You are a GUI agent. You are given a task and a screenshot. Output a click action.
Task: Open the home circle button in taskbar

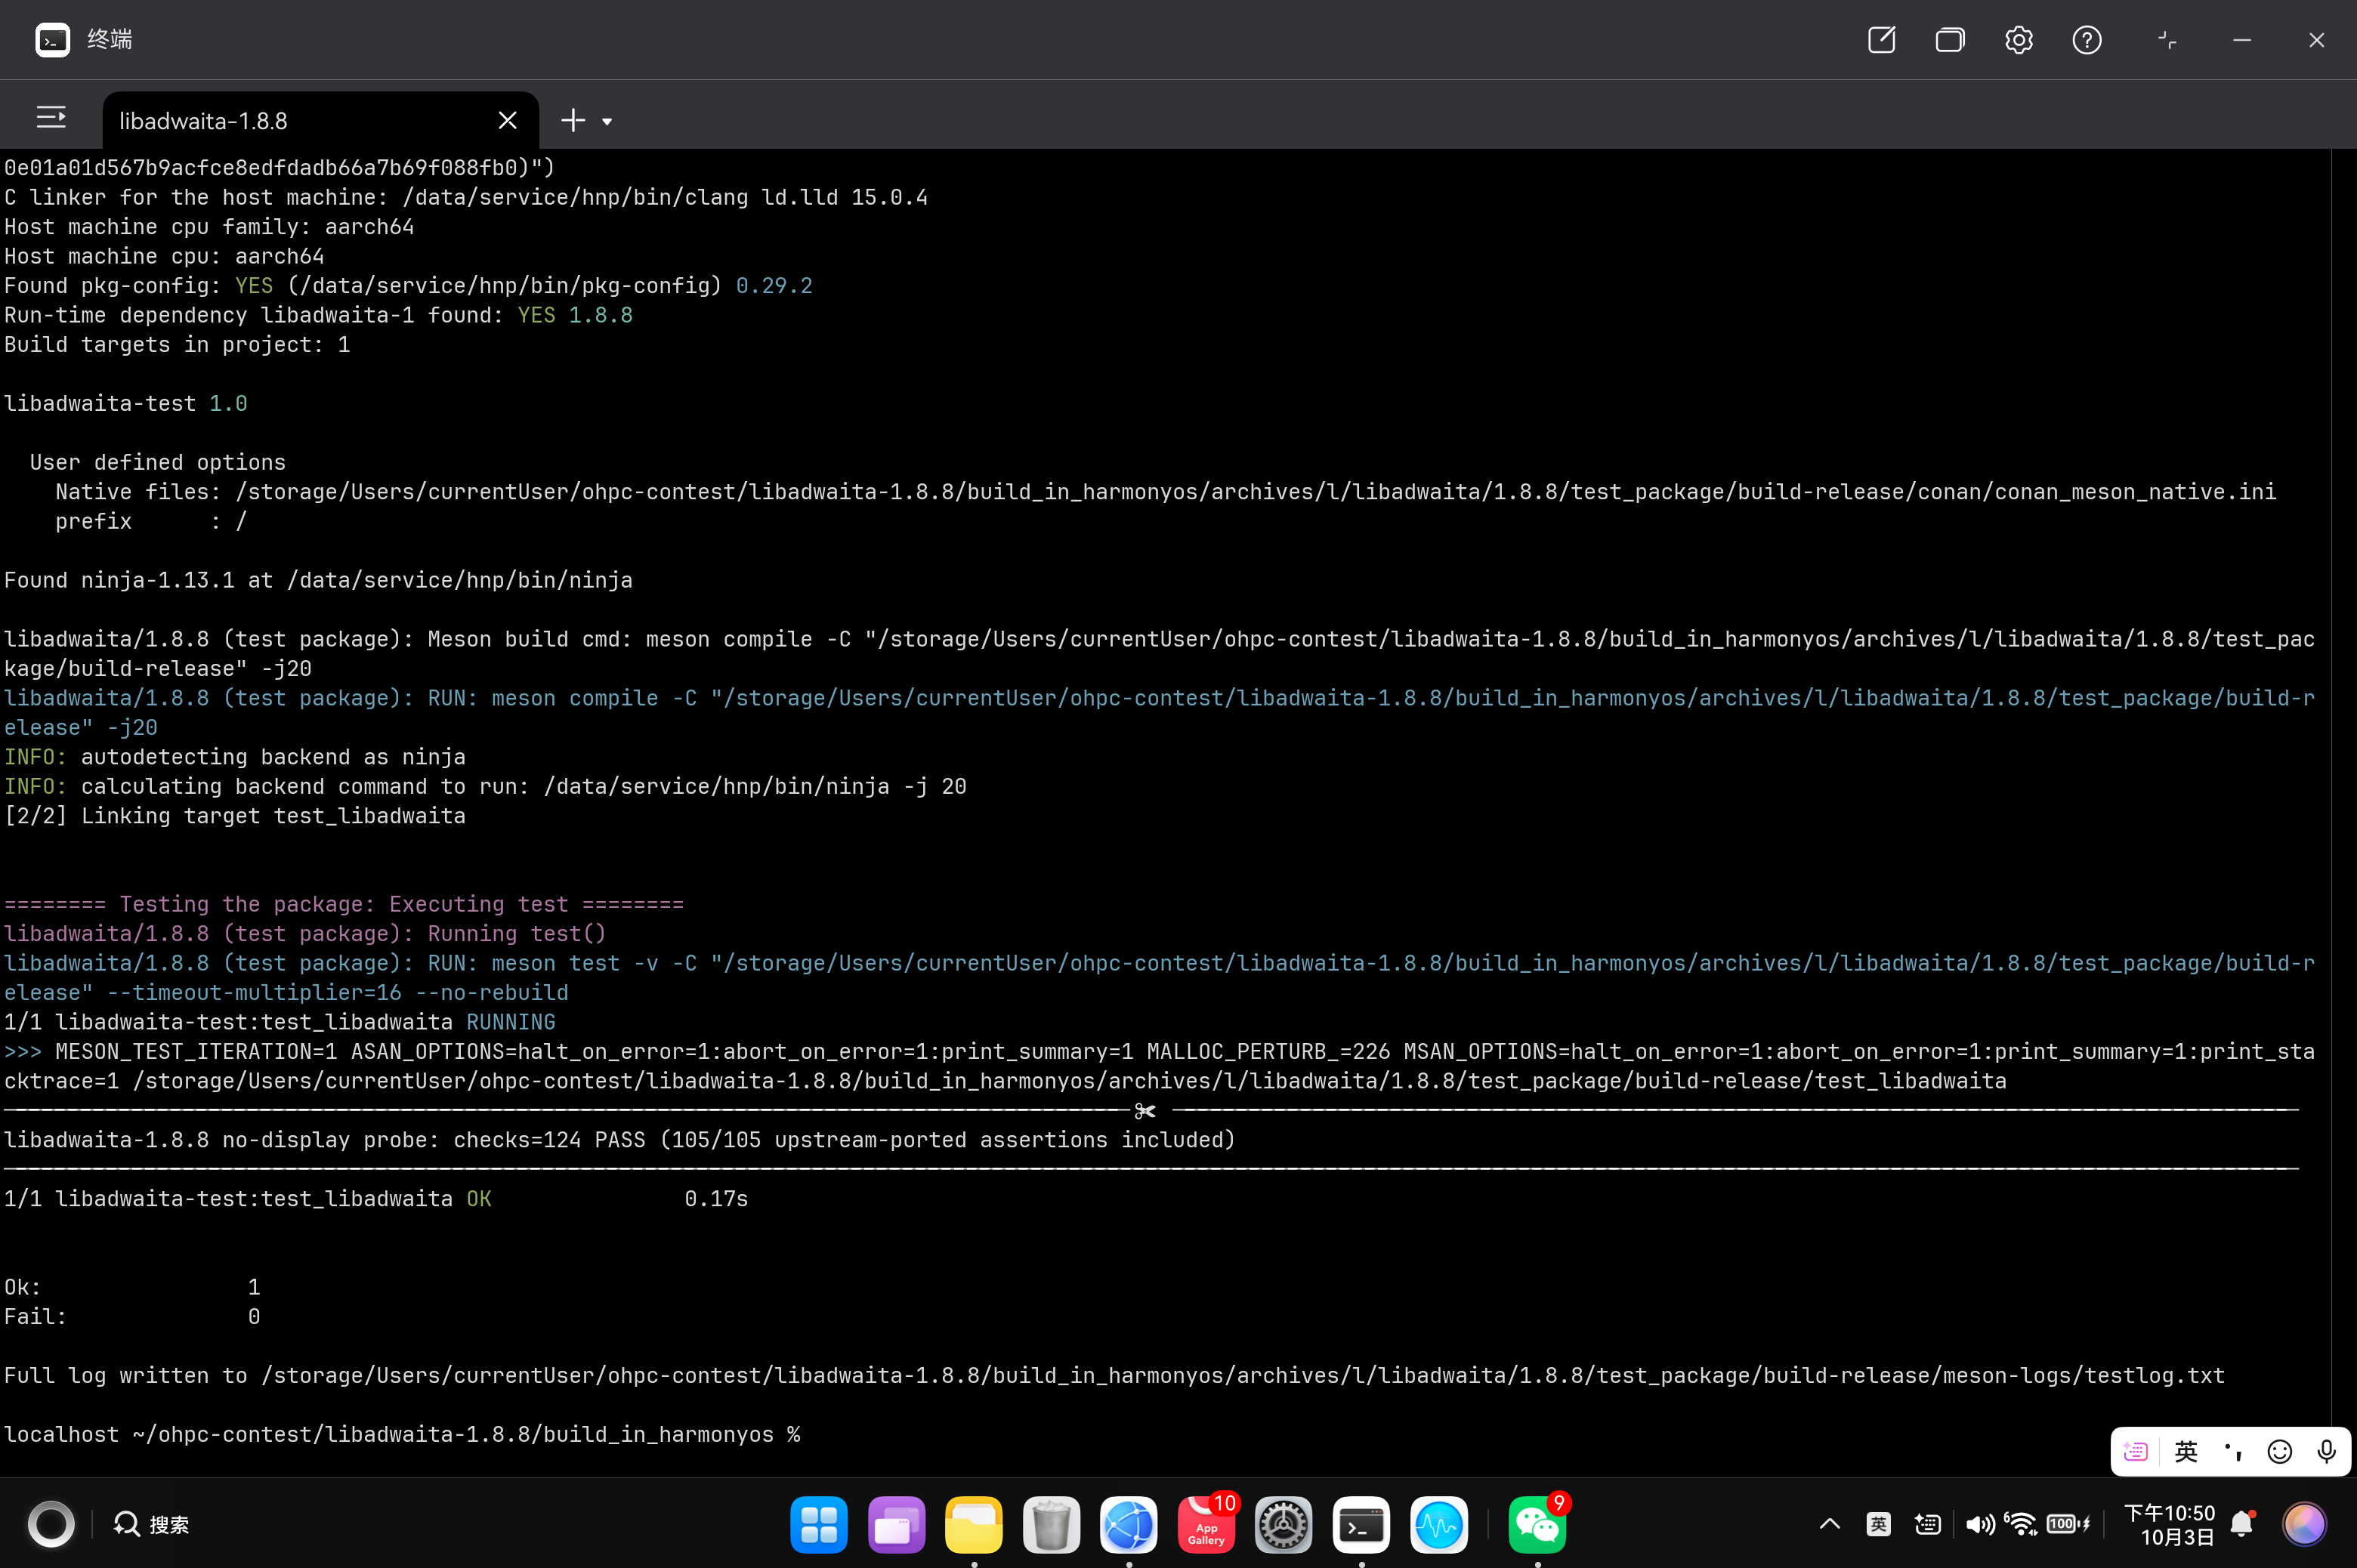point(51,1524)
